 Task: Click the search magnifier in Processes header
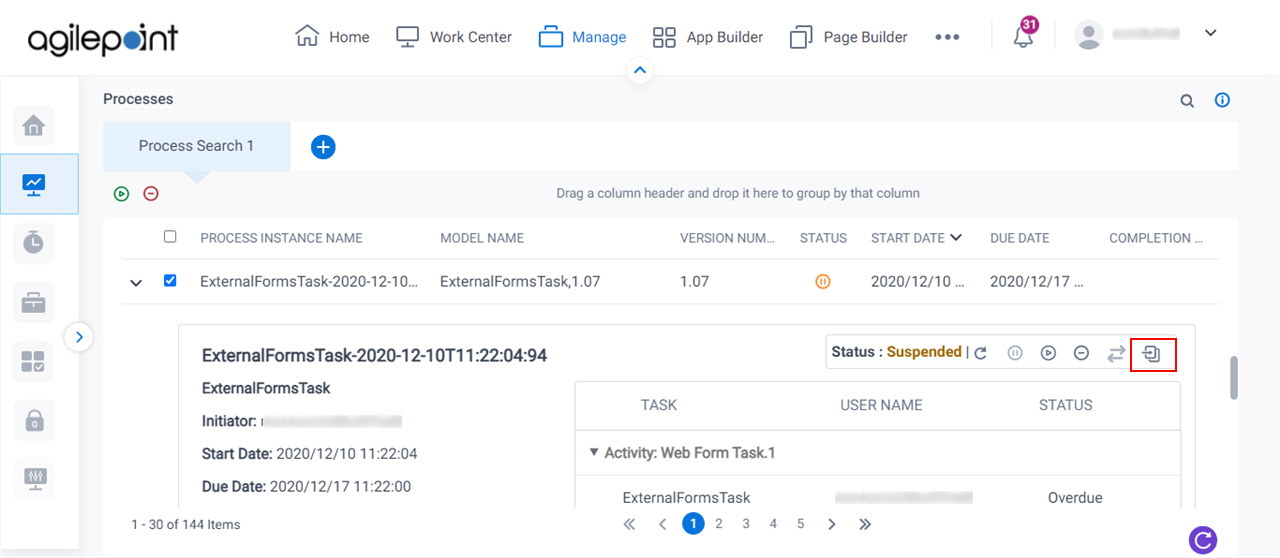tap(1187, 100)
